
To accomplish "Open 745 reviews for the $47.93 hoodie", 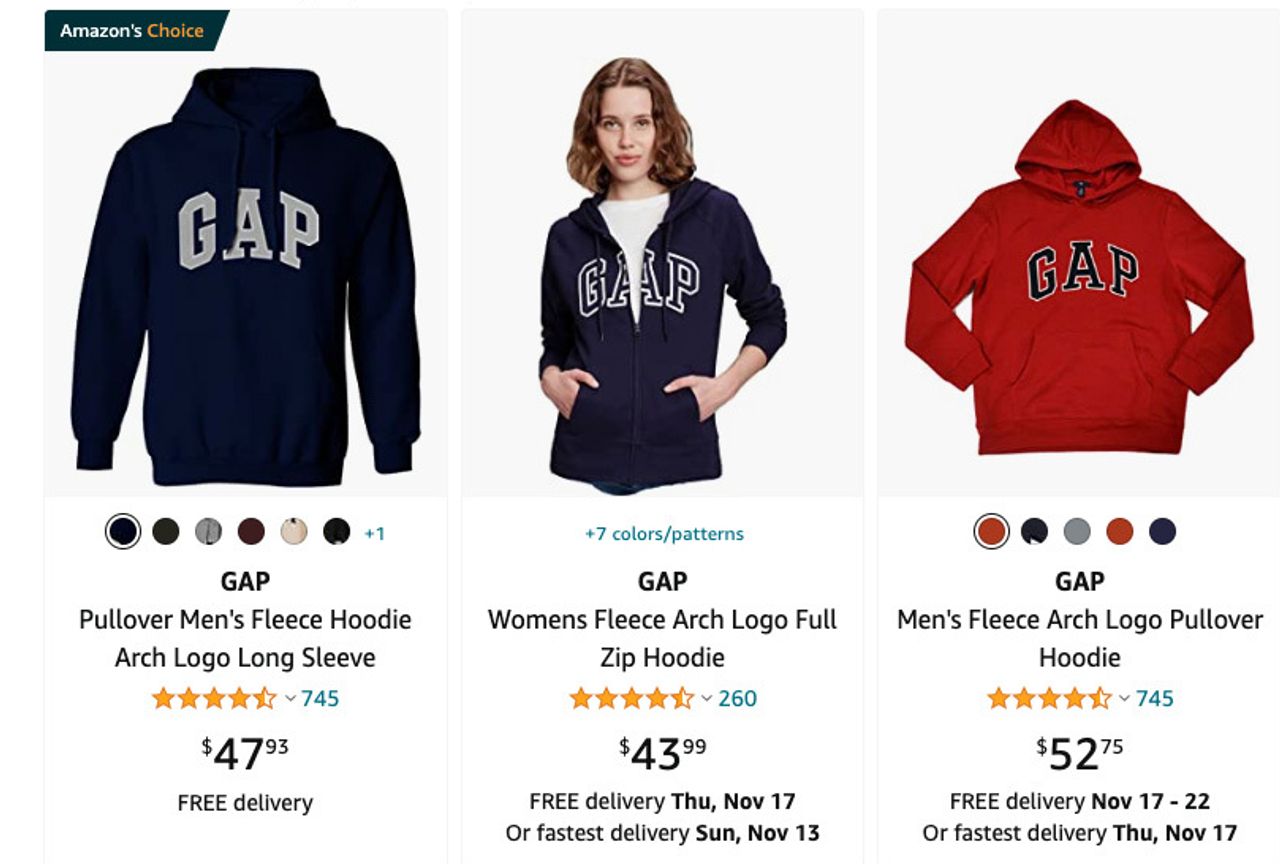I will coord(320,698).
